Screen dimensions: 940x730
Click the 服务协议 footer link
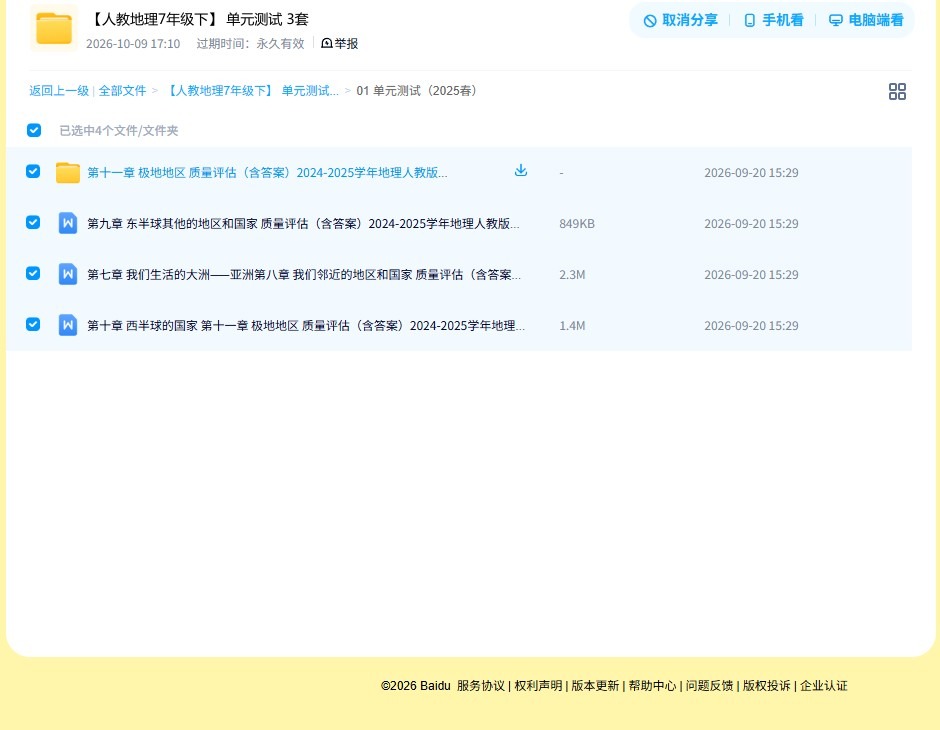(481, 686)
